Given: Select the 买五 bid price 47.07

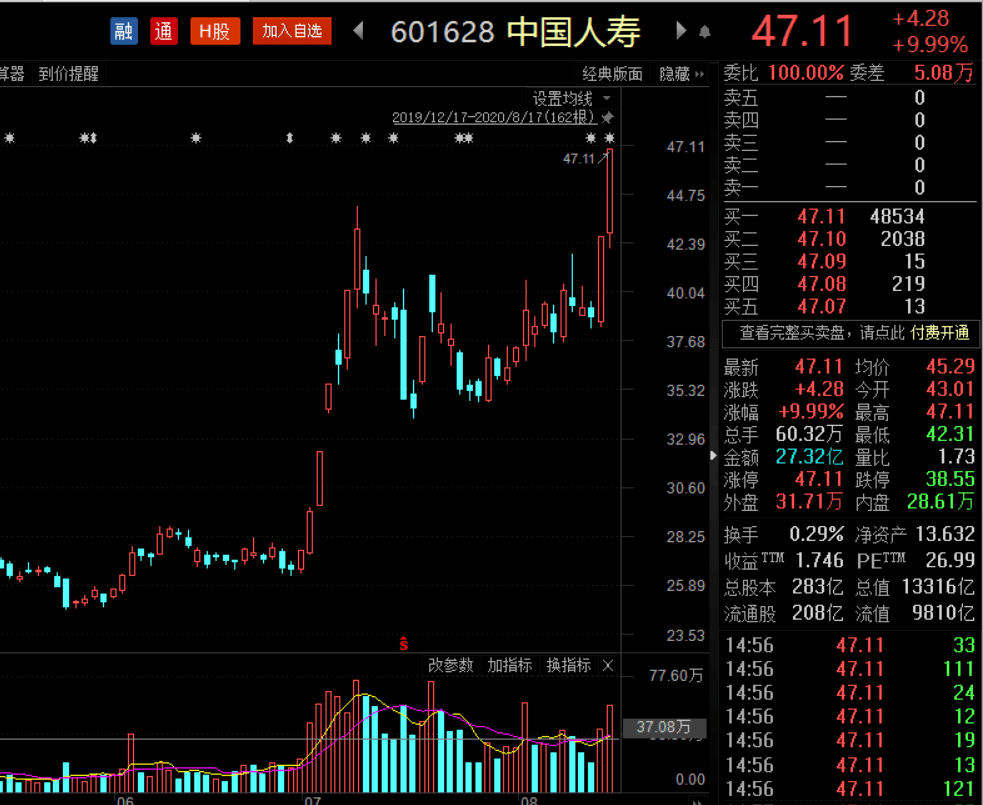Looking at the screenshot, I should click(x=821, y=307).
